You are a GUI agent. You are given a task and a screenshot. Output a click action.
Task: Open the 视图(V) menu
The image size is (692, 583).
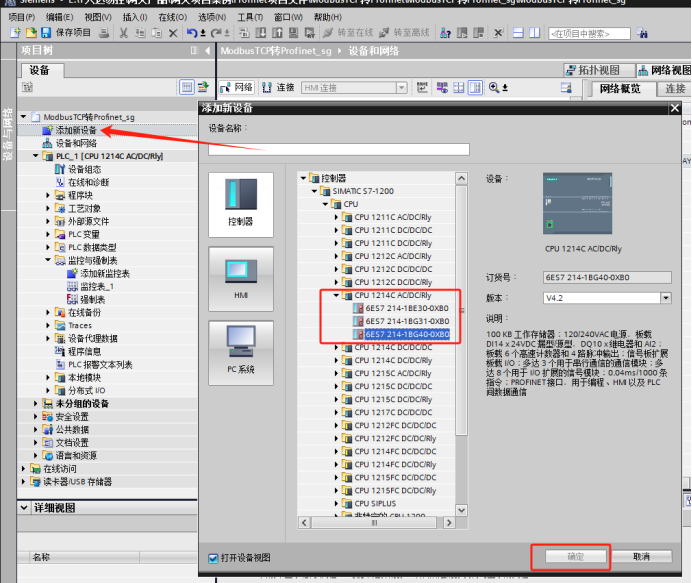coord(98,17)
